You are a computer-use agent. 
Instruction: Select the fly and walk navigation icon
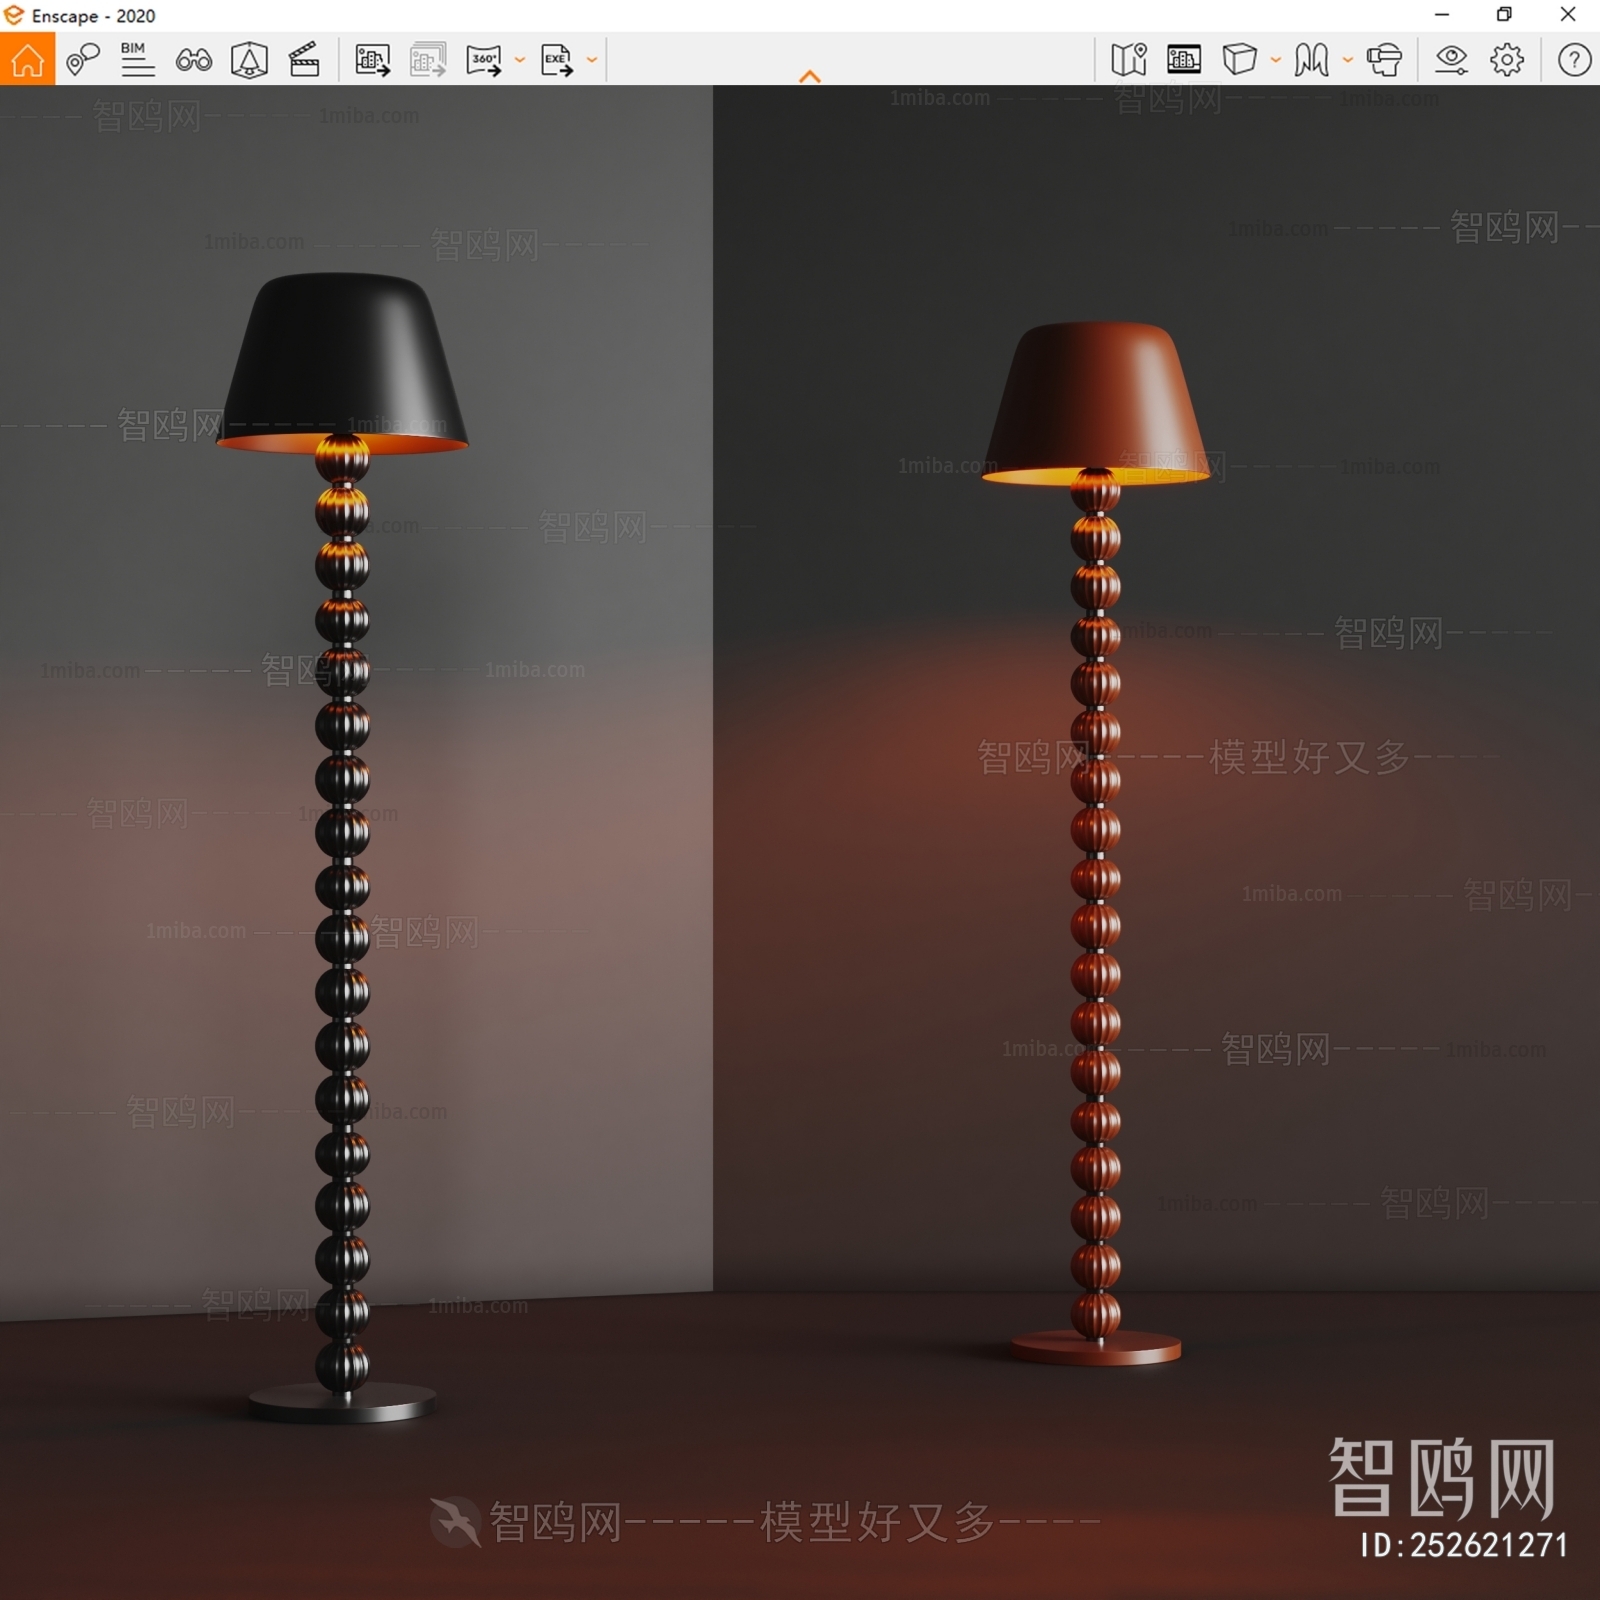1311,60
